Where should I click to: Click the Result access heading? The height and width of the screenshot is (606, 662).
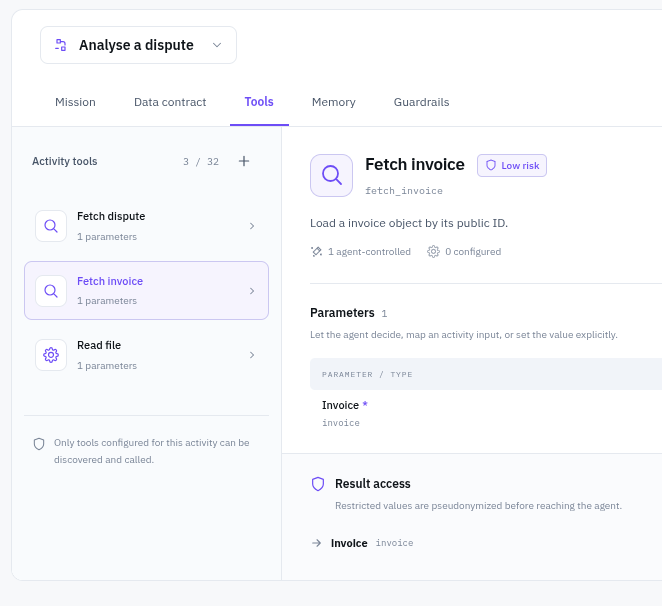[372, 484]
